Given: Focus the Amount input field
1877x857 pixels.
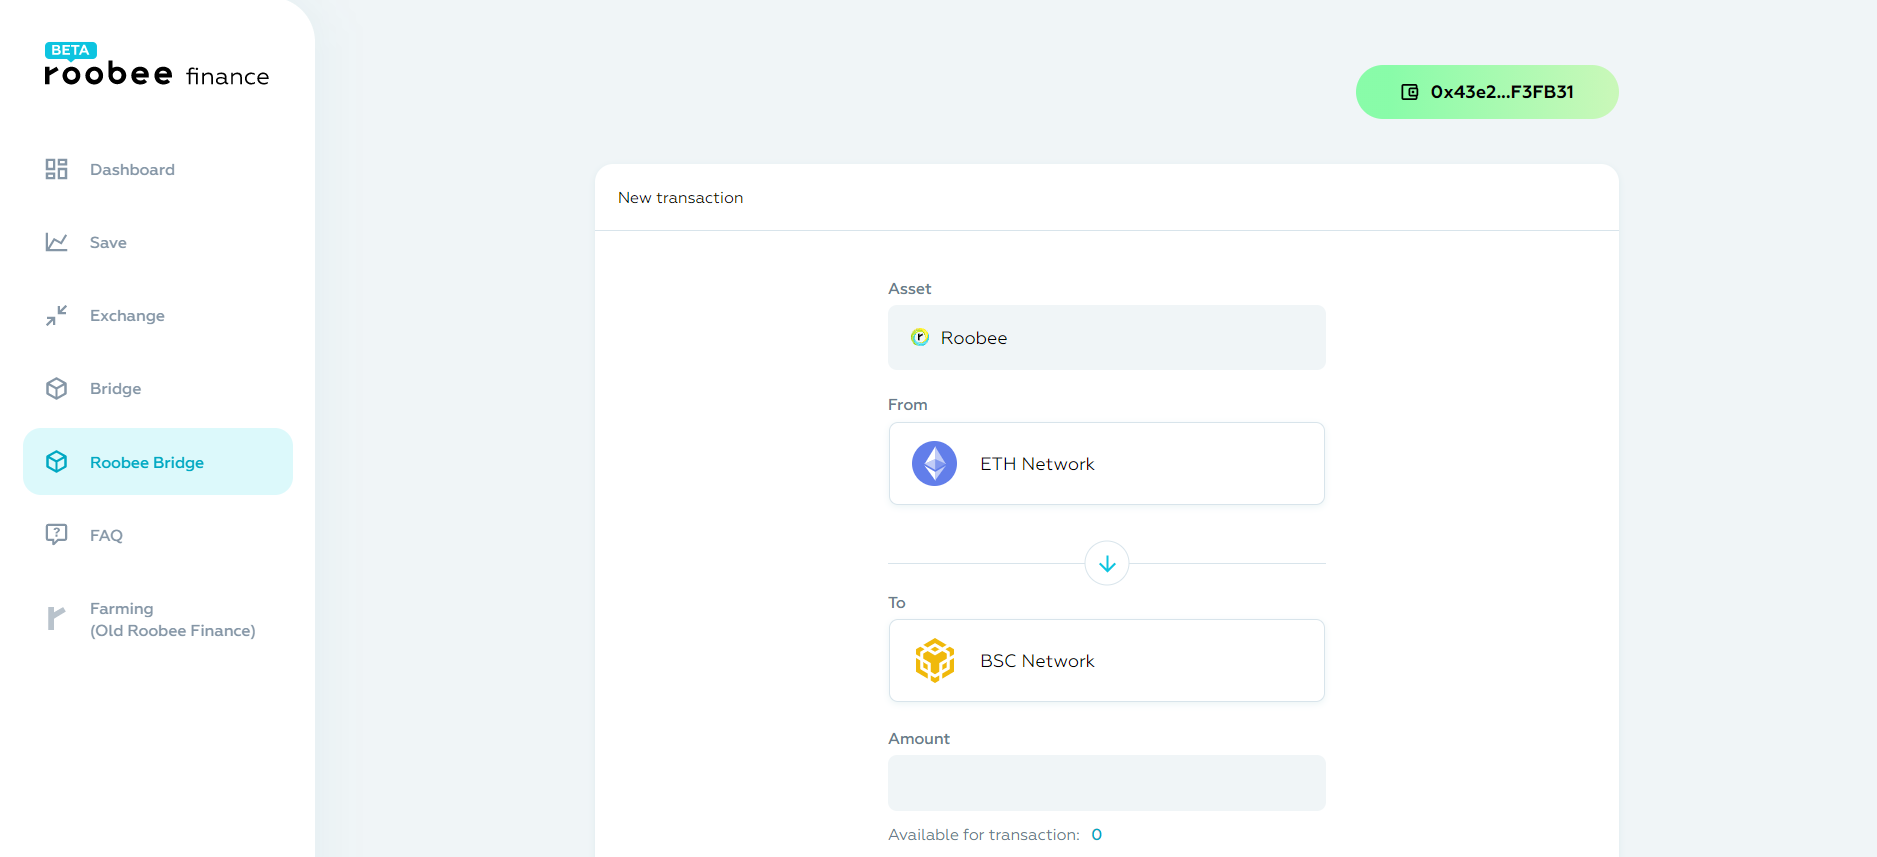Looking at the screenshot, I should [1107, 783].
